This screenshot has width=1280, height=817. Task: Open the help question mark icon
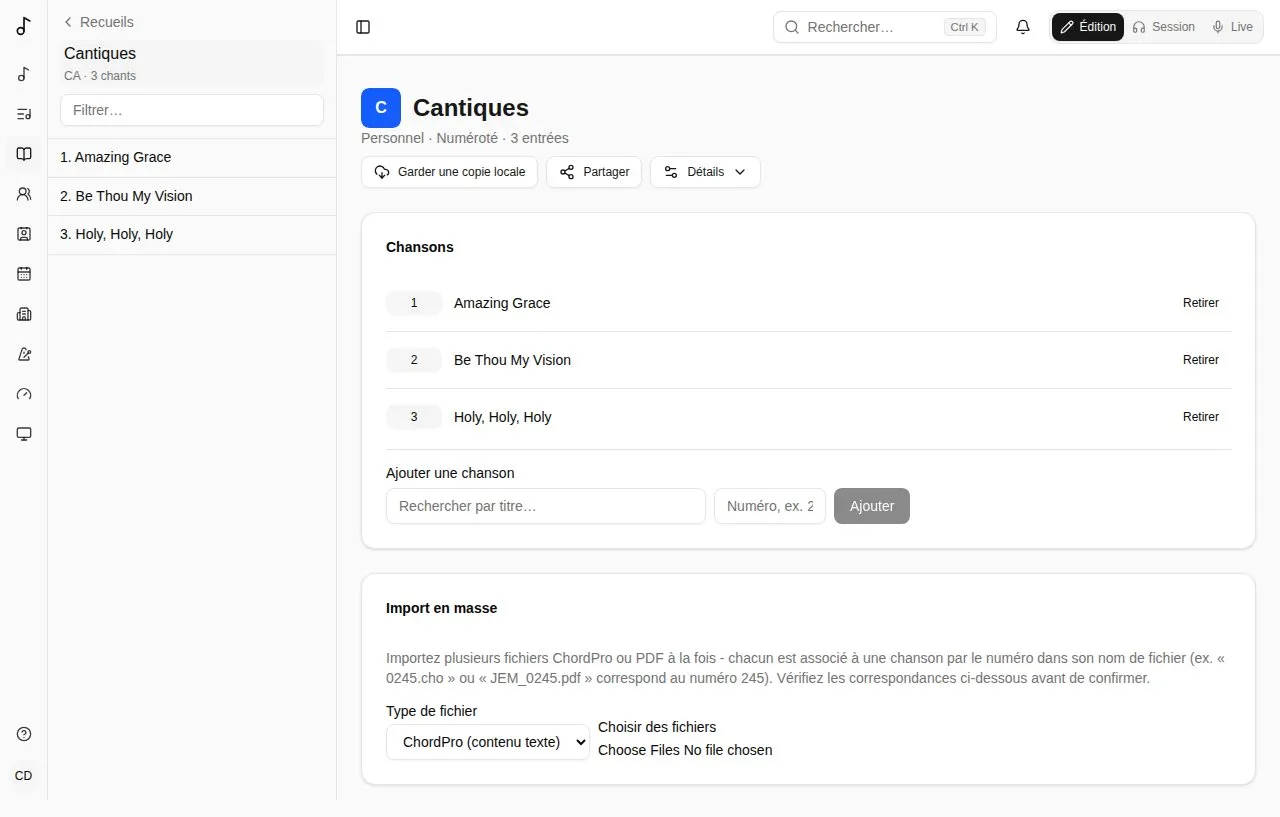24,734
